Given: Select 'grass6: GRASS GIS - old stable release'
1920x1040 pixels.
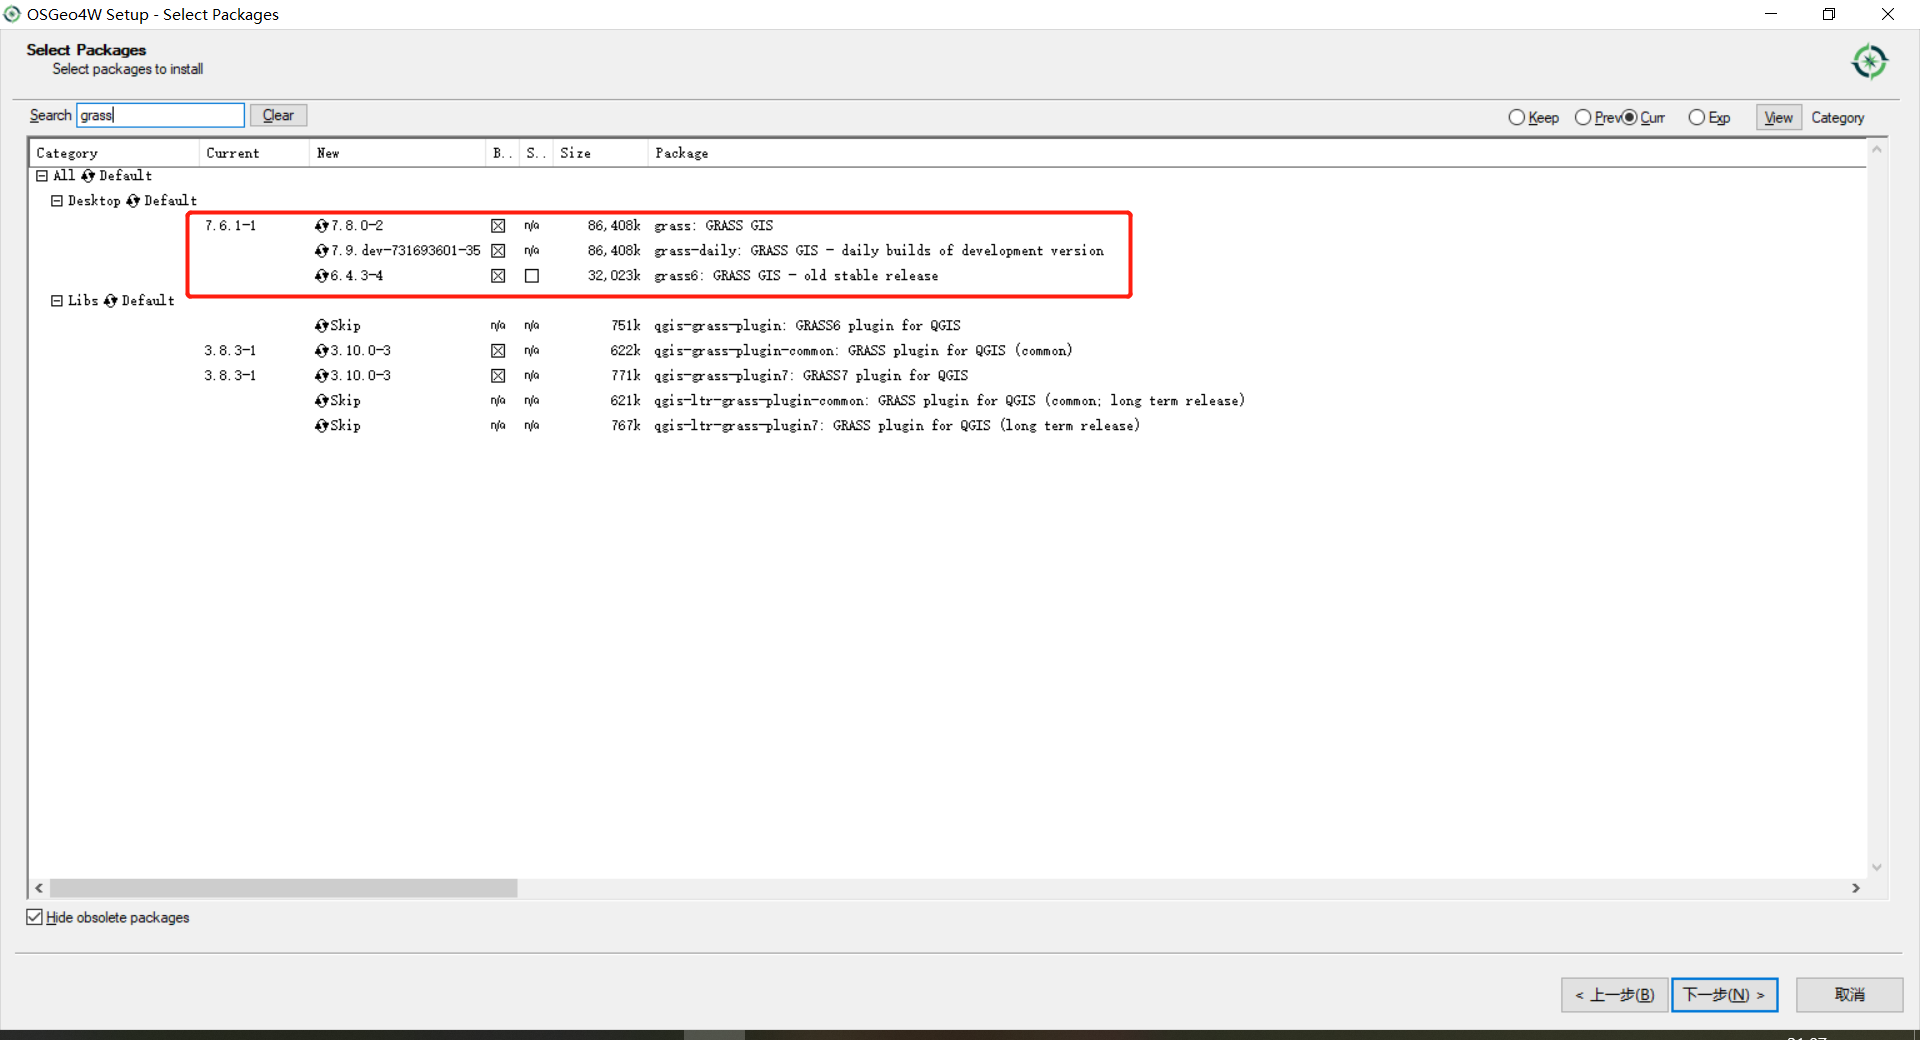Looking at the screenshot, I should [796, 276].
